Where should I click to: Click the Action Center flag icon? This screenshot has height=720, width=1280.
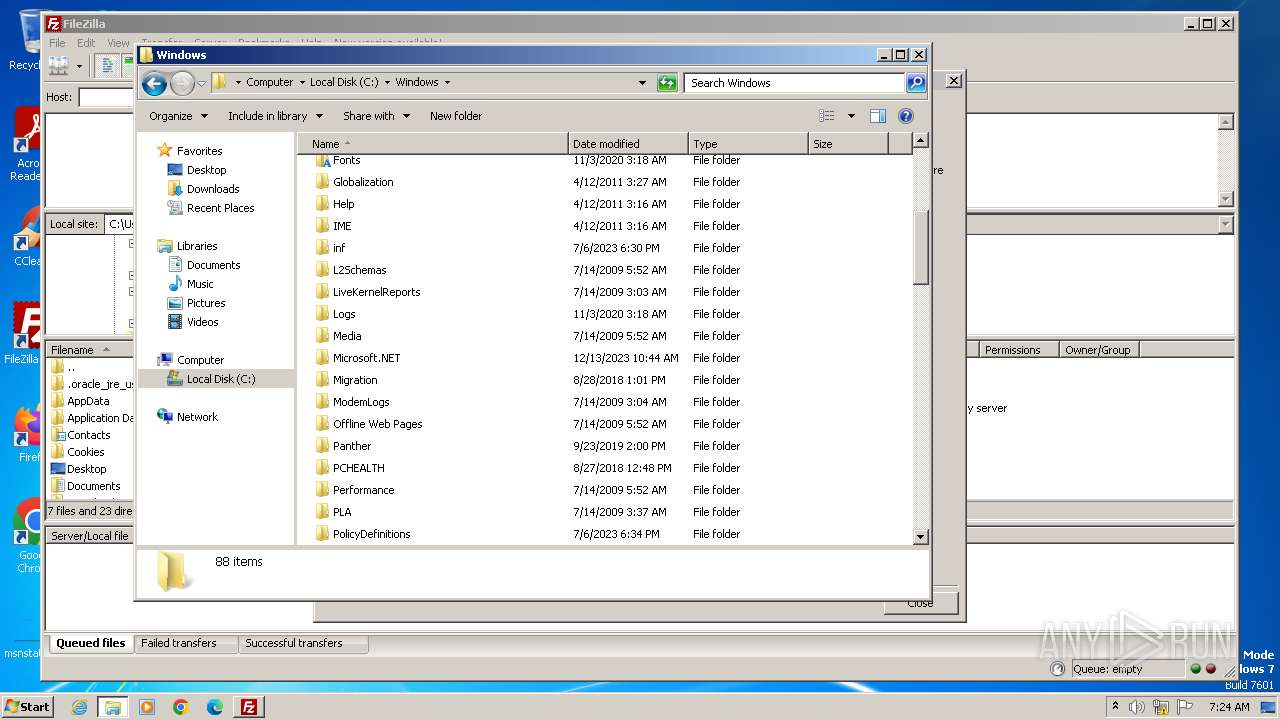tap(1185, 707)
